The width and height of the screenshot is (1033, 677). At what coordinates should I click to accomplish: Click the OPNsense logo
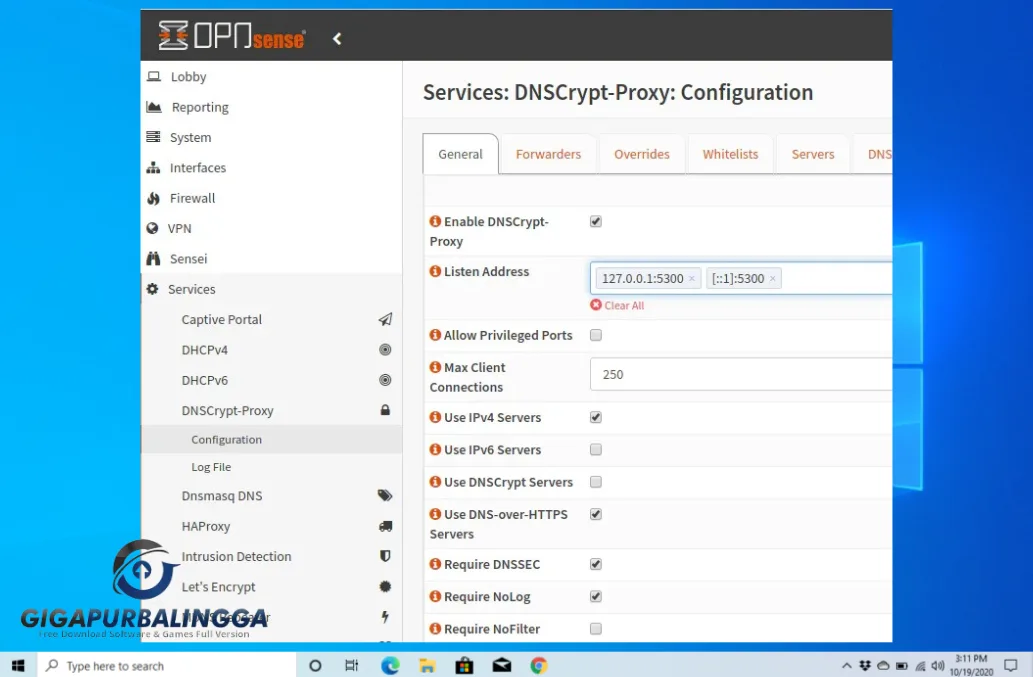(x=231, y=36)
